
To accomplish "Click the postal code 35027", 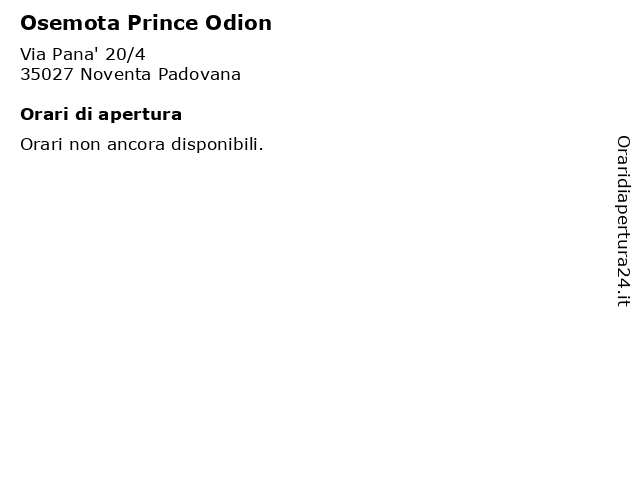I will point(47,75).
